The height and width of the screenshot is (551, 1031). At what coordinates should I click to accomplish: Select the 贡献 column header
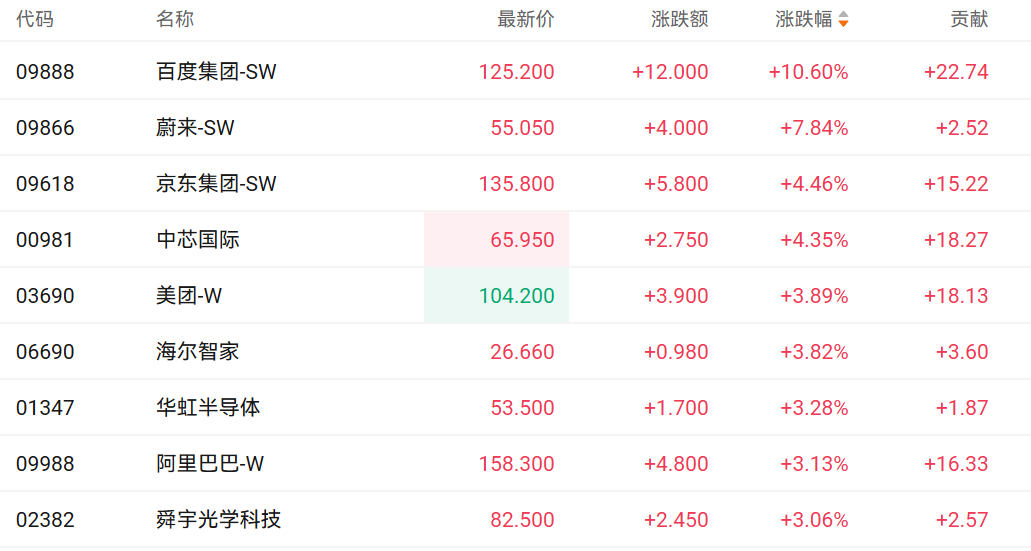coord(968,19)
